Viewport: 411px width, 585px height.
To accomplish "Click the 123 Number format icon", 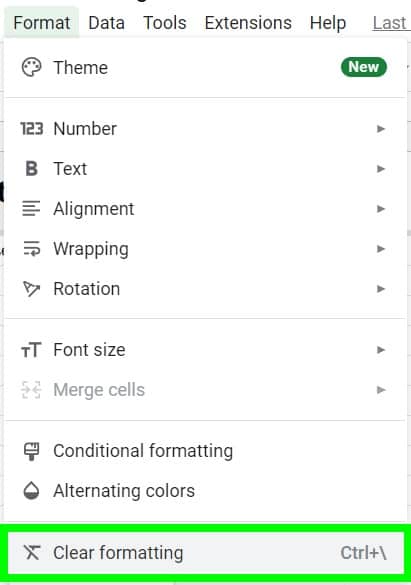I will (32, 129).
